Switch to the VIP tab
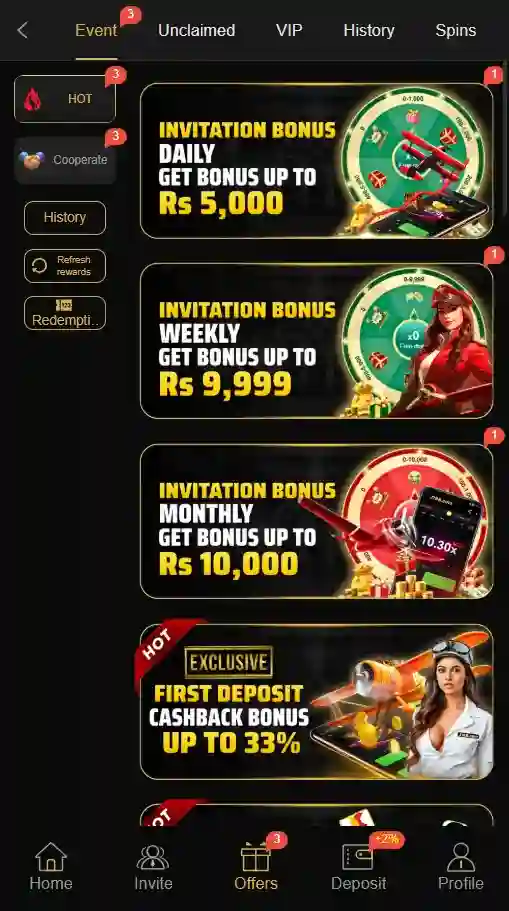 click(289, 30)
